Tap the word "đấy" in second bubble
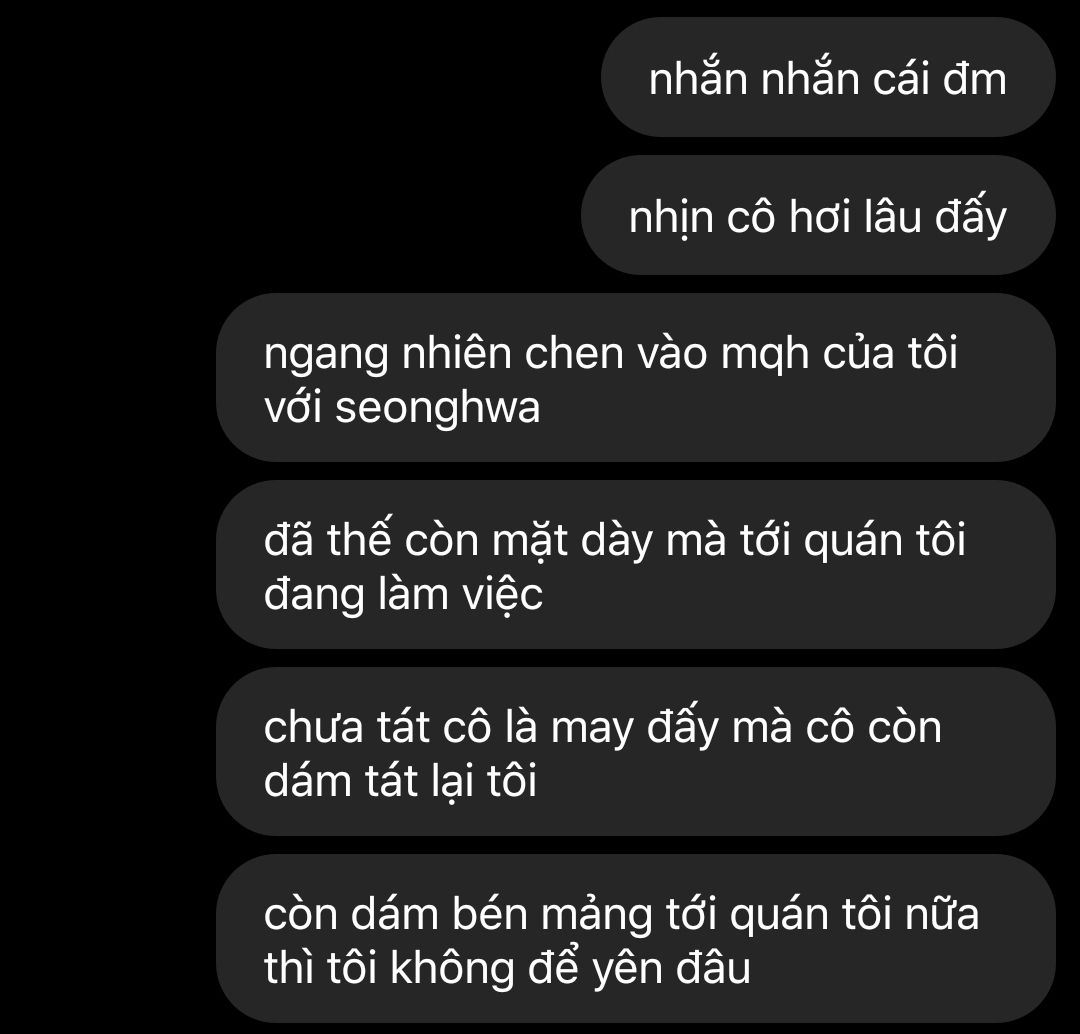 (970, 218)
